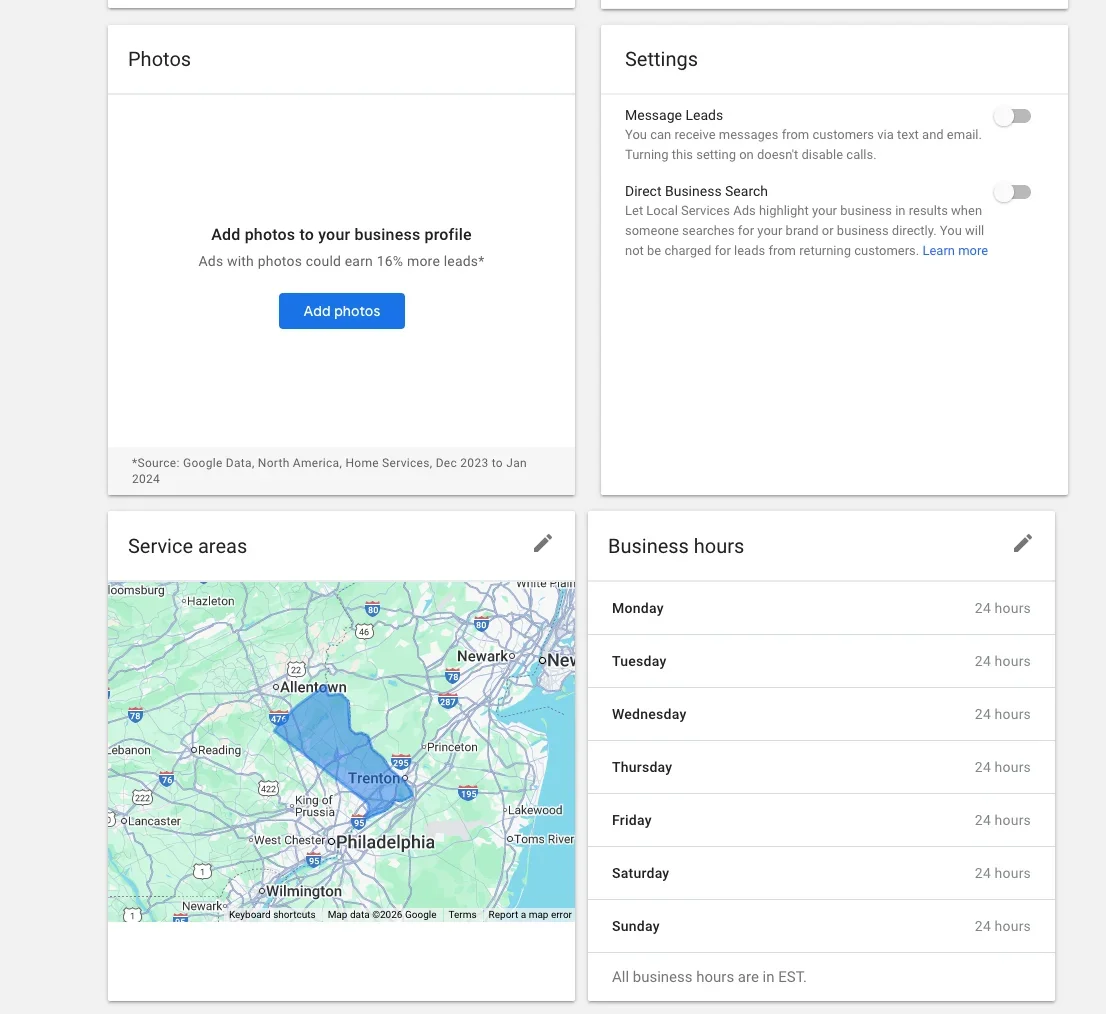Click the Tuesday hours row
The image size is (1106, 1014).
point(820,661)
